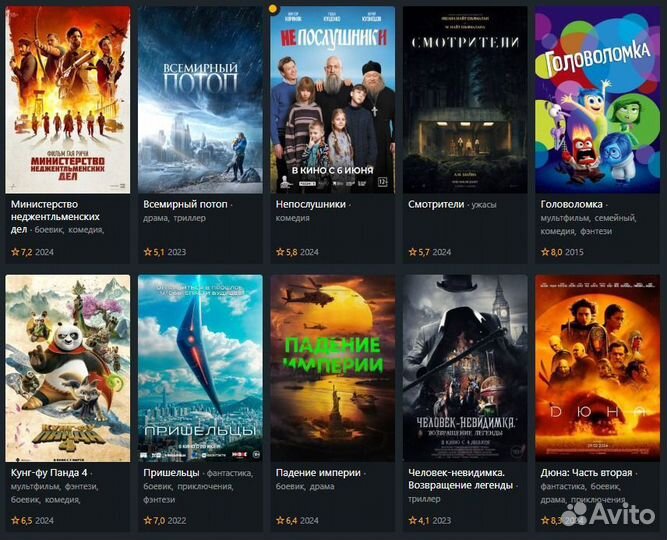Select the Пришельцы movie poster
667x540 pixels.
[200, 369]
